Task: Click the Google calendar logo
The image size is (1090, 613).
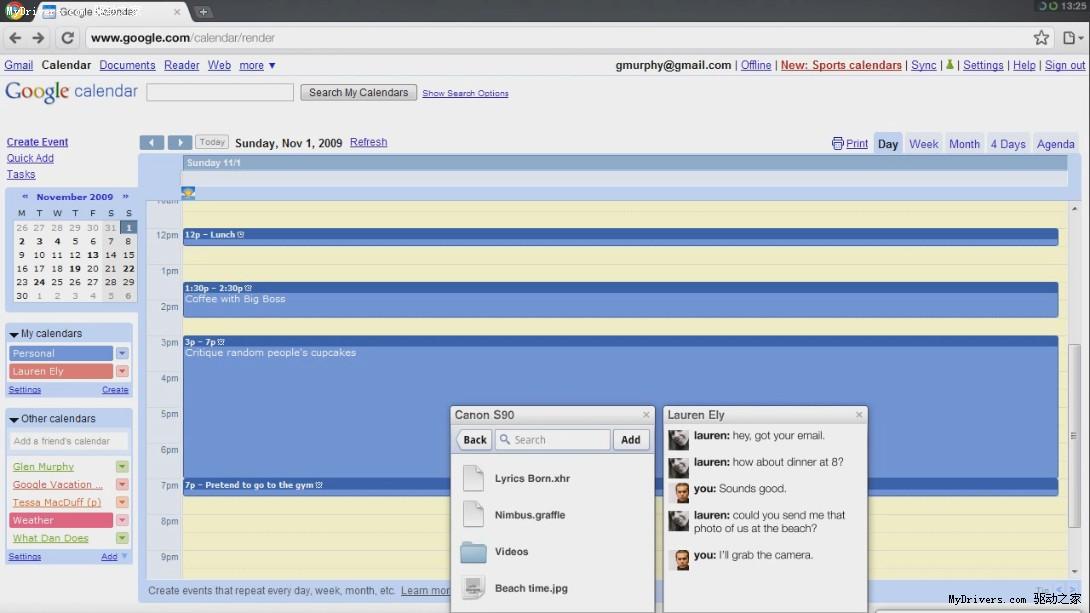Action: pyautogui.click(x=71, y=92)
